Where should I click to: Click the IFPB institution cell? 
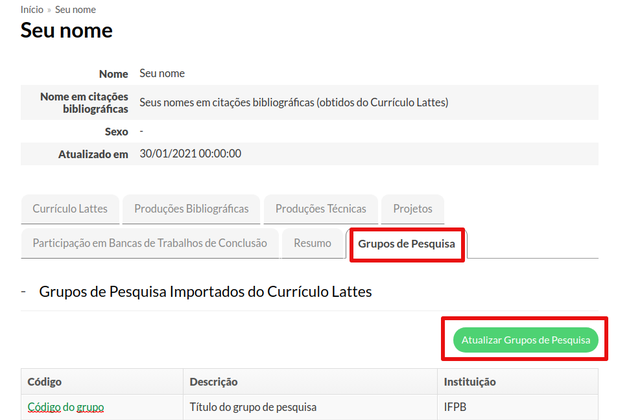(x=455, y=407)
